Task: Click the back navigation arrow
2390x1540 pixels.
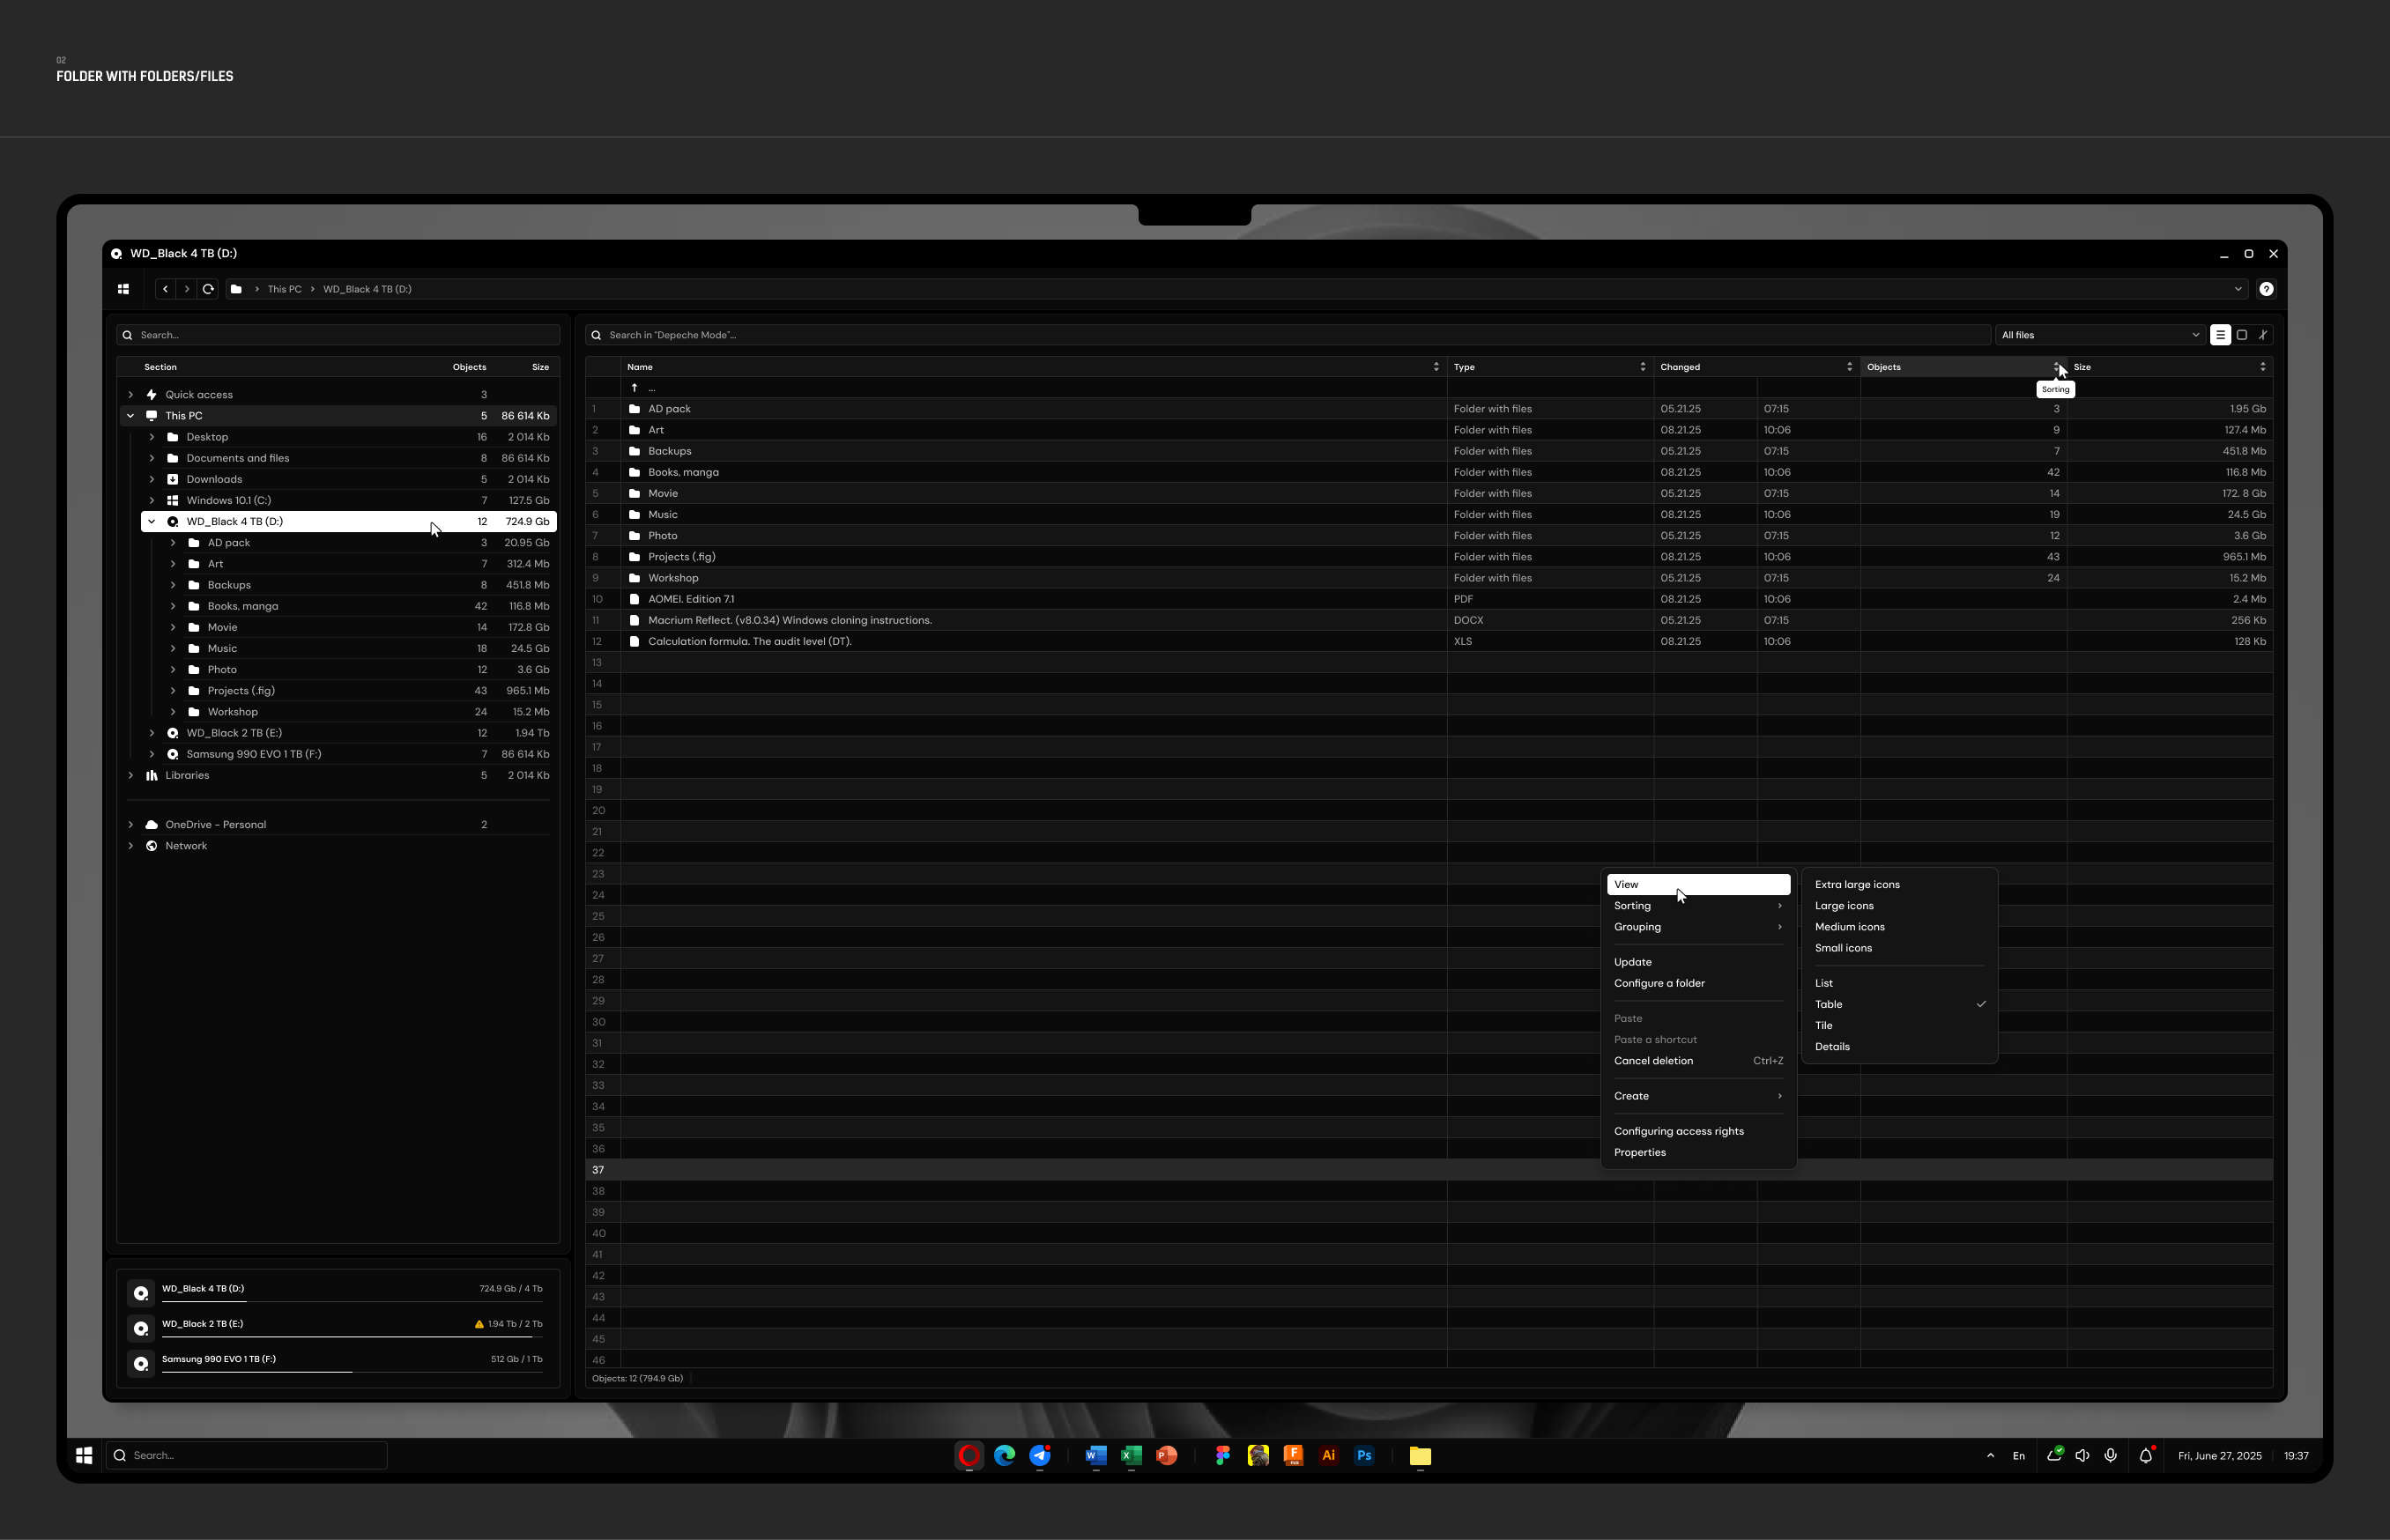Action: click(x=165, y=289)
